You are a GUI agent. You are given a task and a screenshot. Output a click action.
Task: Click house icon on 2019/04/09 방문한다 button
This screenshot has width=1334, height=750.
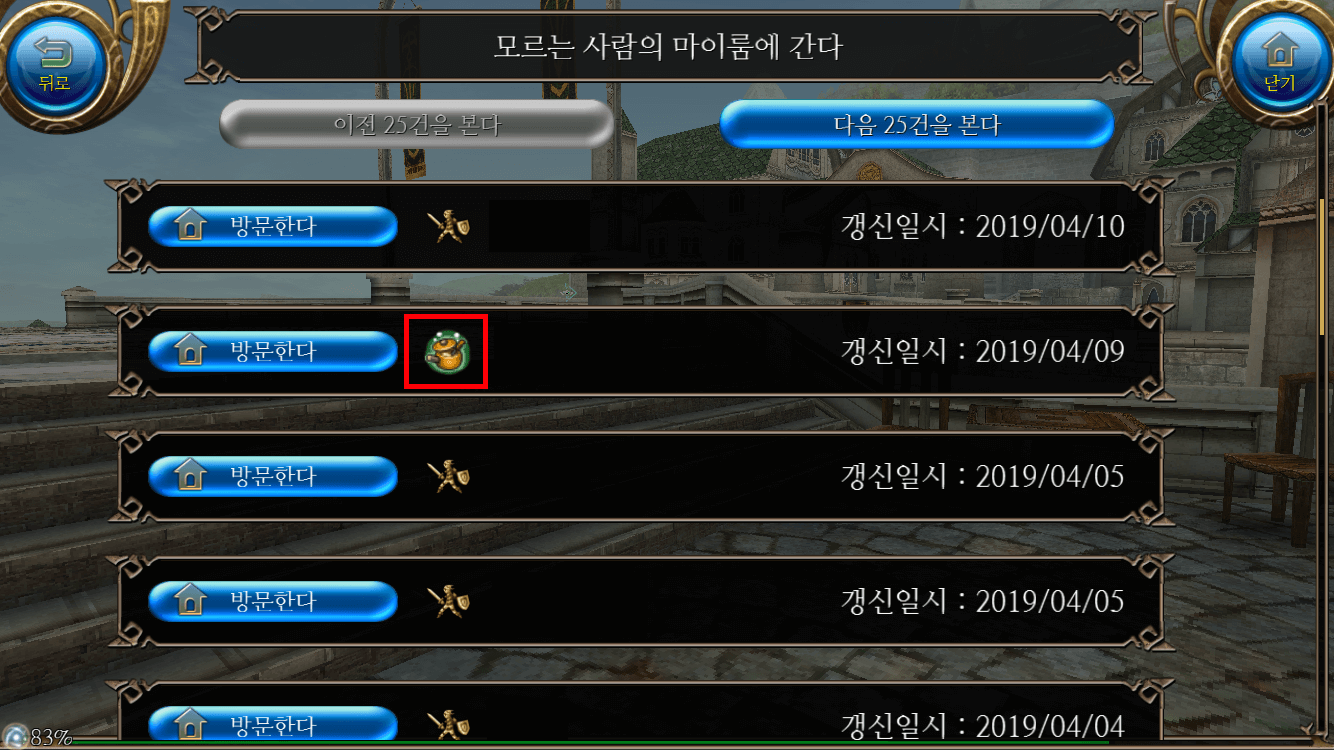pyautogui.click(x=190, y=351)
